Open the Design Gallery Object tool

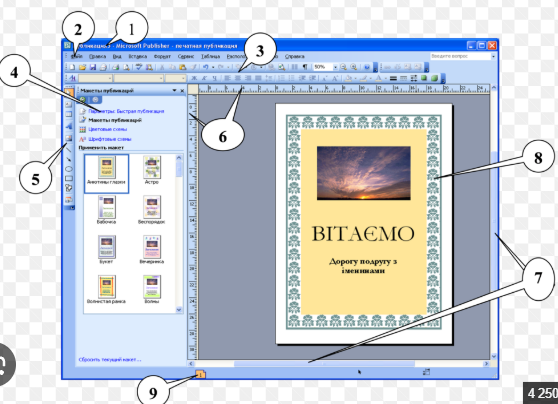pos(69,199)
